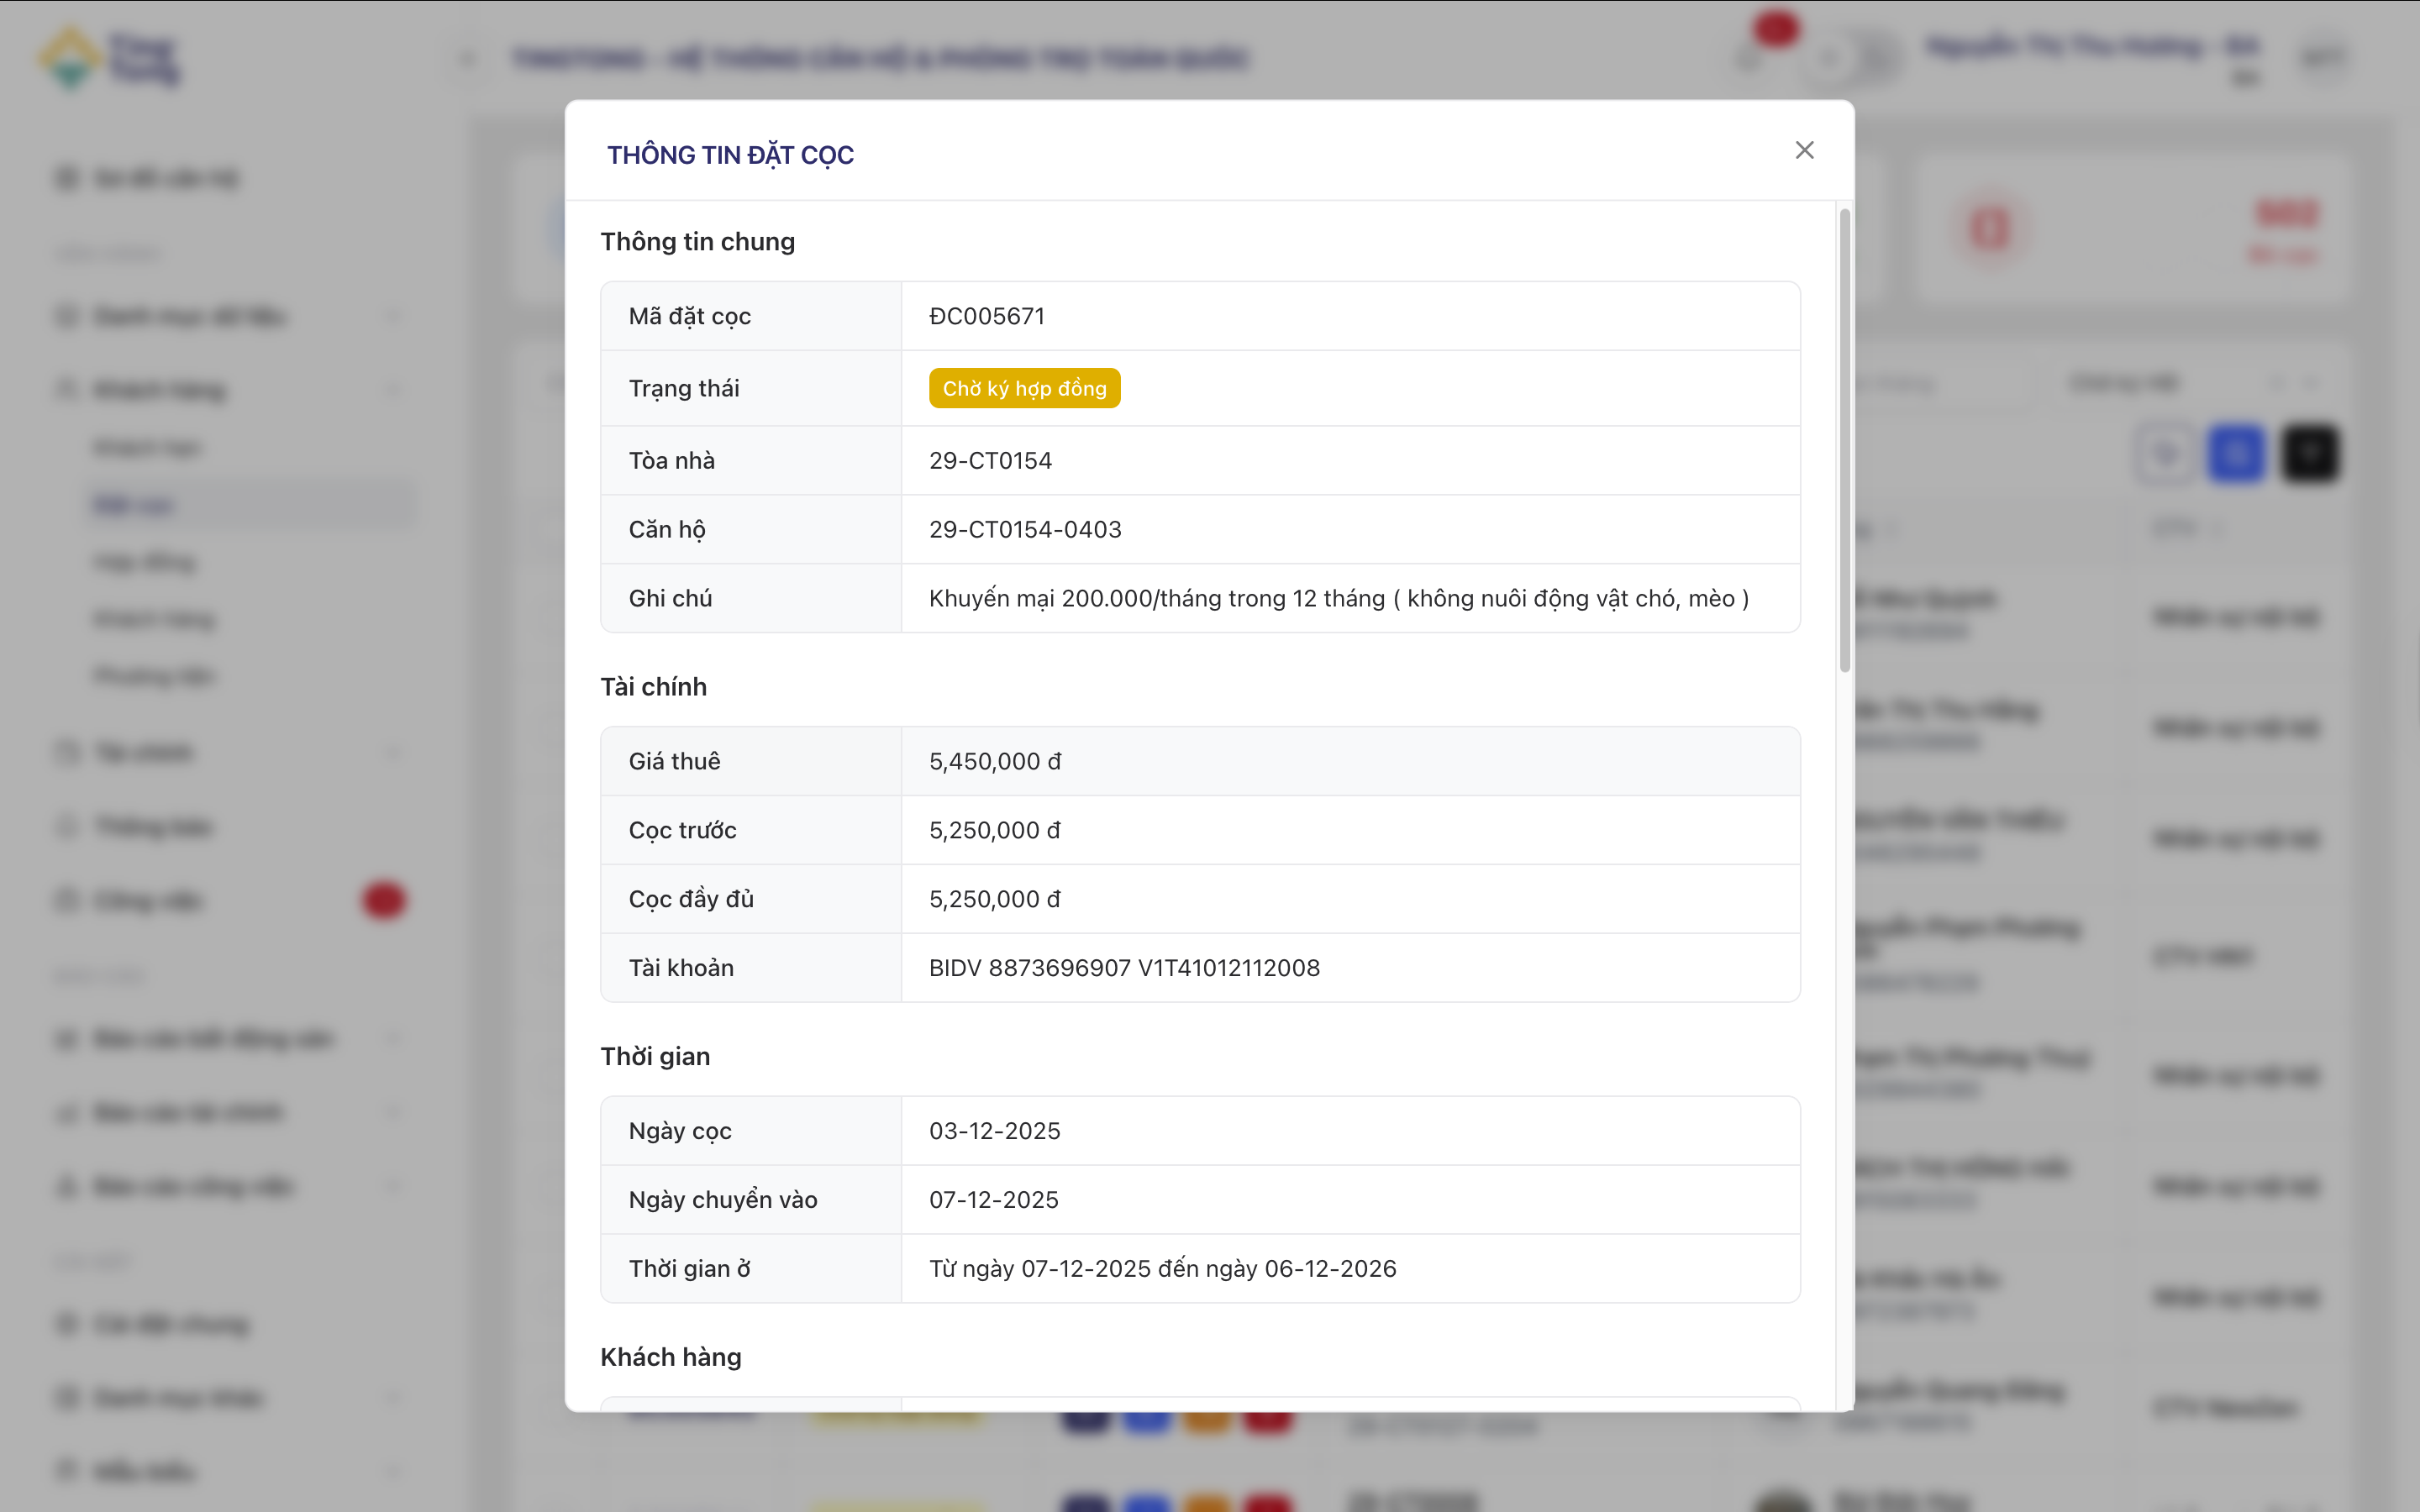Click the THÔNG TIN ĐẶT CỌC dialog title
The width and height of the screenshot is (2420, 1512).
point(730,155)
